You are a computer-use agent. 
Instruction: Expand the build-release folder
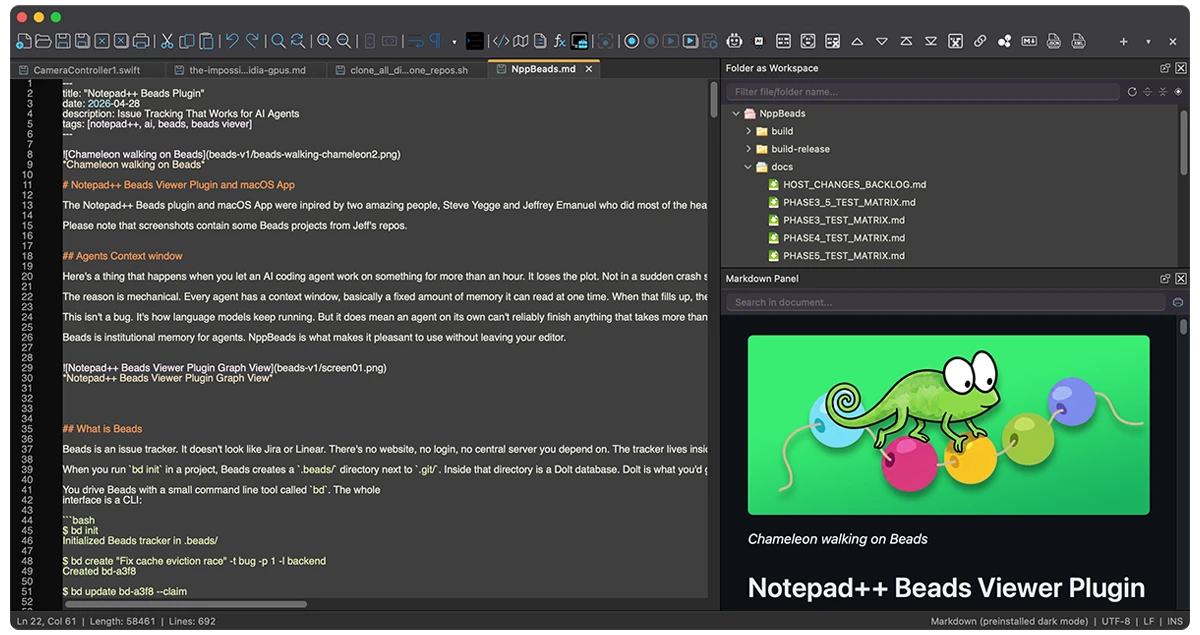(x=748, y=149)
